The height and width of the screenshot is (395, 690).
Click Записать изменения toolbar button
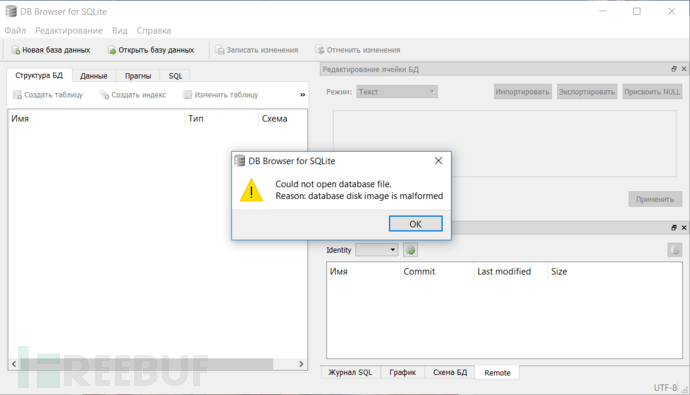(x=257, y=50)
